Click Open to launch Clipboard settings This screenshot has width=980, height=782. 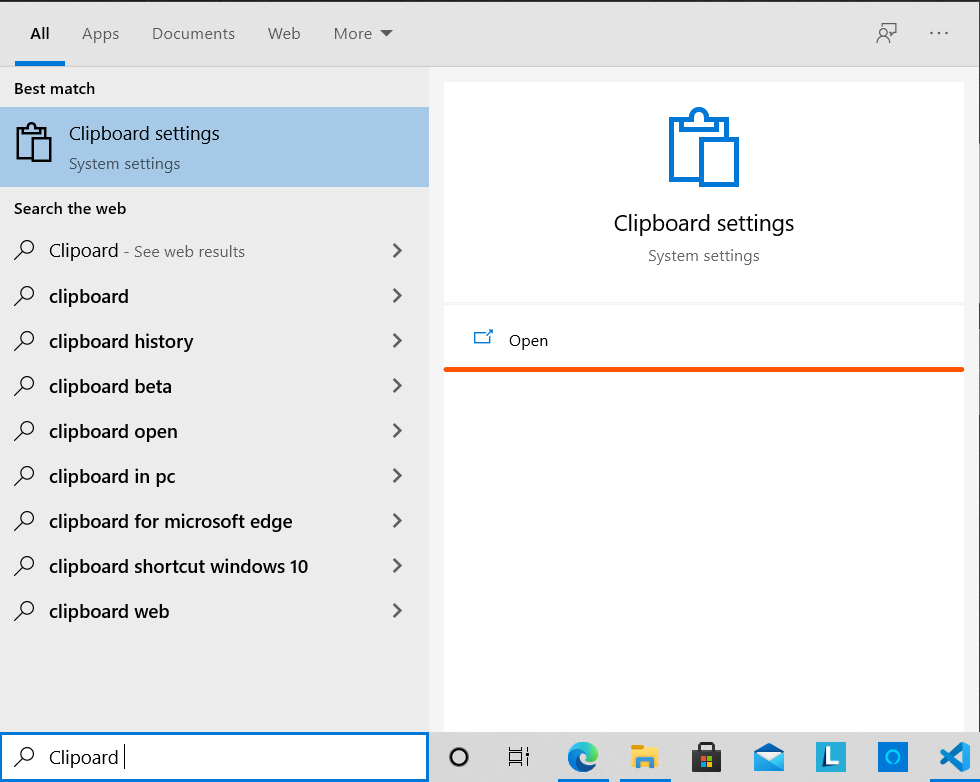[704, 339]
